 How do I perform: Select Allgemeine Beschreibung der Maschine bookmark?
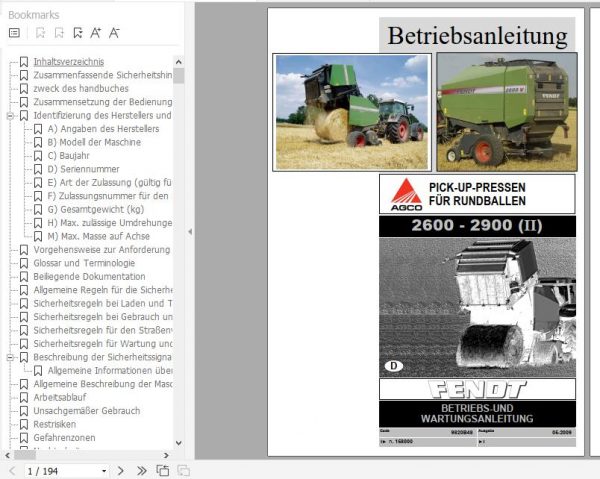pyautogui.click(x=103, y=384)
